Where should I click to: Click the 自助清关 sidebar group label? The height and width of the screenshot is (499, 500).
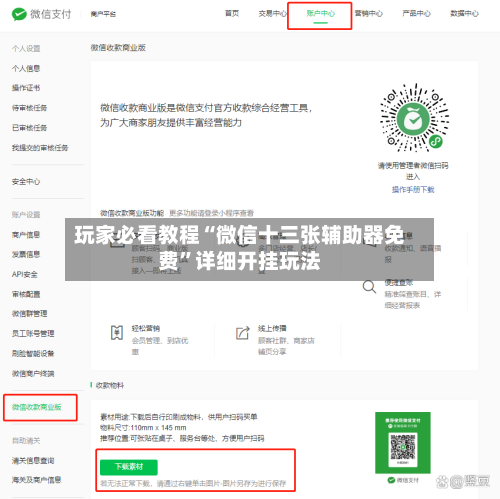click(x=26, y=441)
